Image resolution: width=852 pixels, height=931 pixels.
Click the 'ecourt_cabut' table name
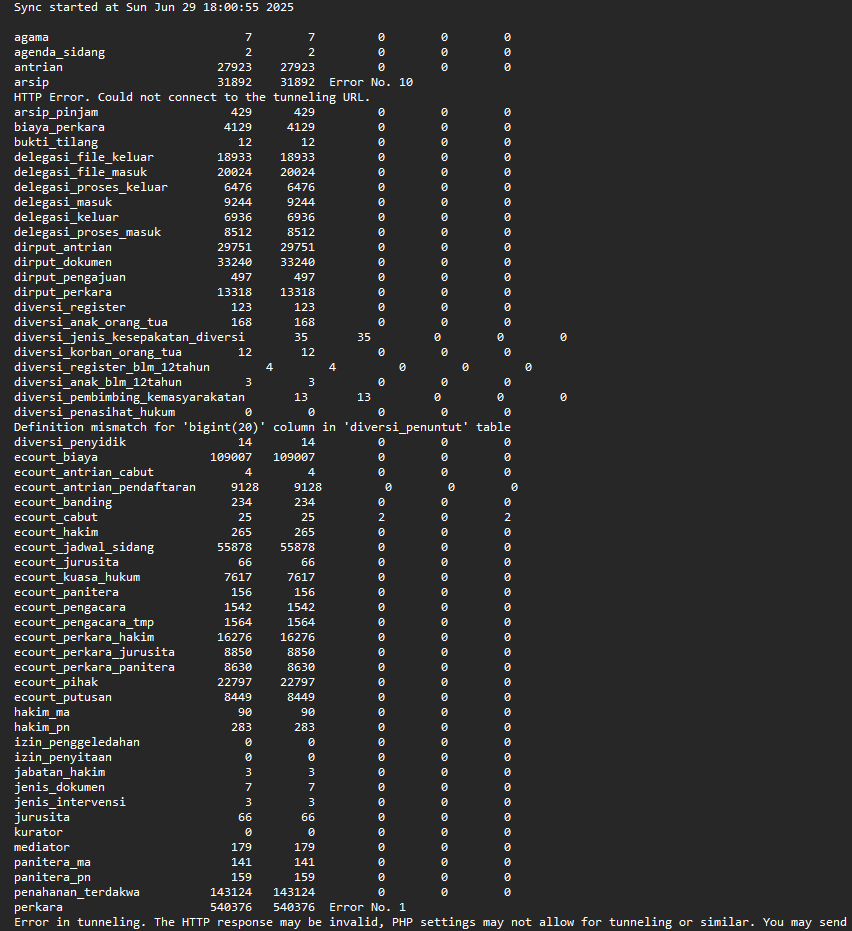pyautogui.click(x=56, y=517)
